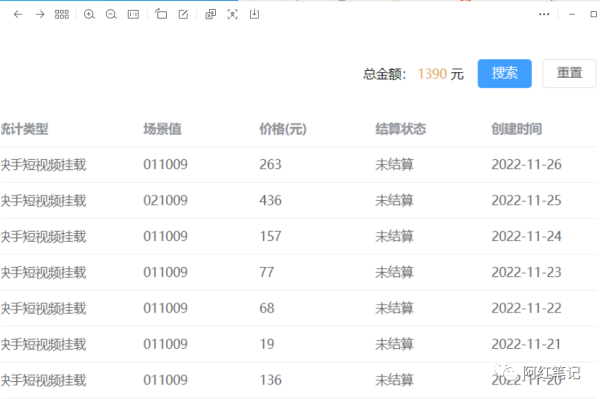Go to the next image with forward arrow

pos(40,15)
